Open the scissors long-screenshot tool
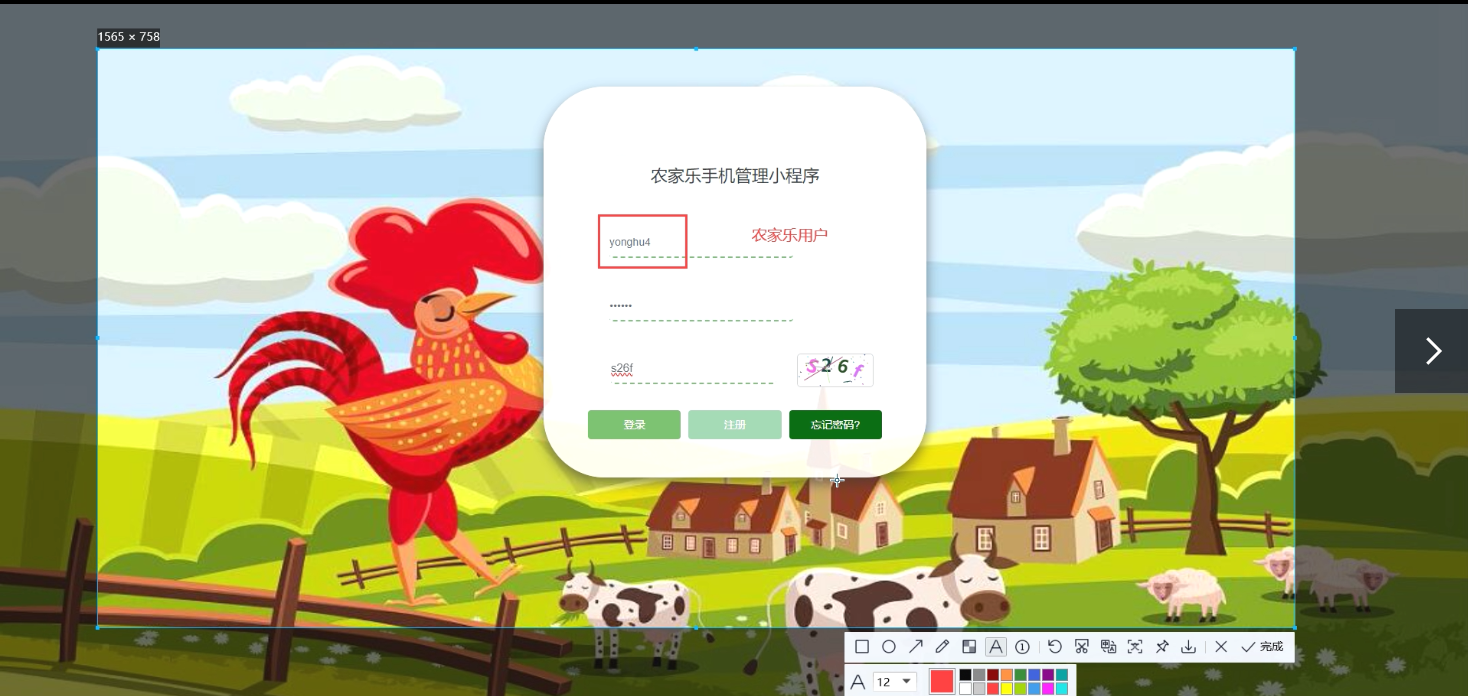 point(1082,647)
